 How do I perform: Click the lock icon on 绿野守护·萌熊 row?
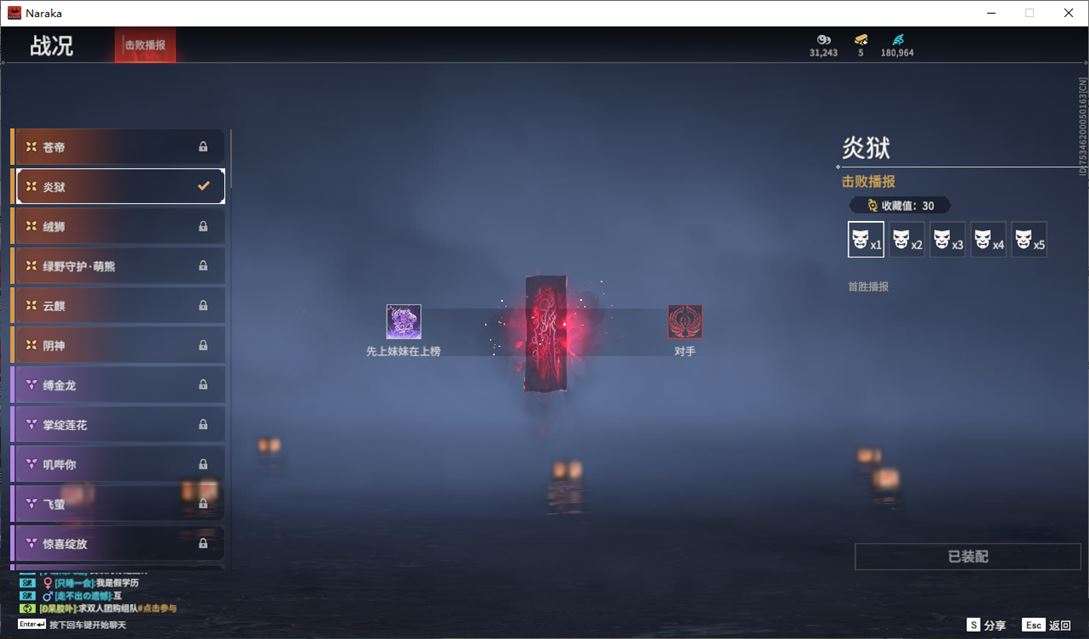point(203,265)
